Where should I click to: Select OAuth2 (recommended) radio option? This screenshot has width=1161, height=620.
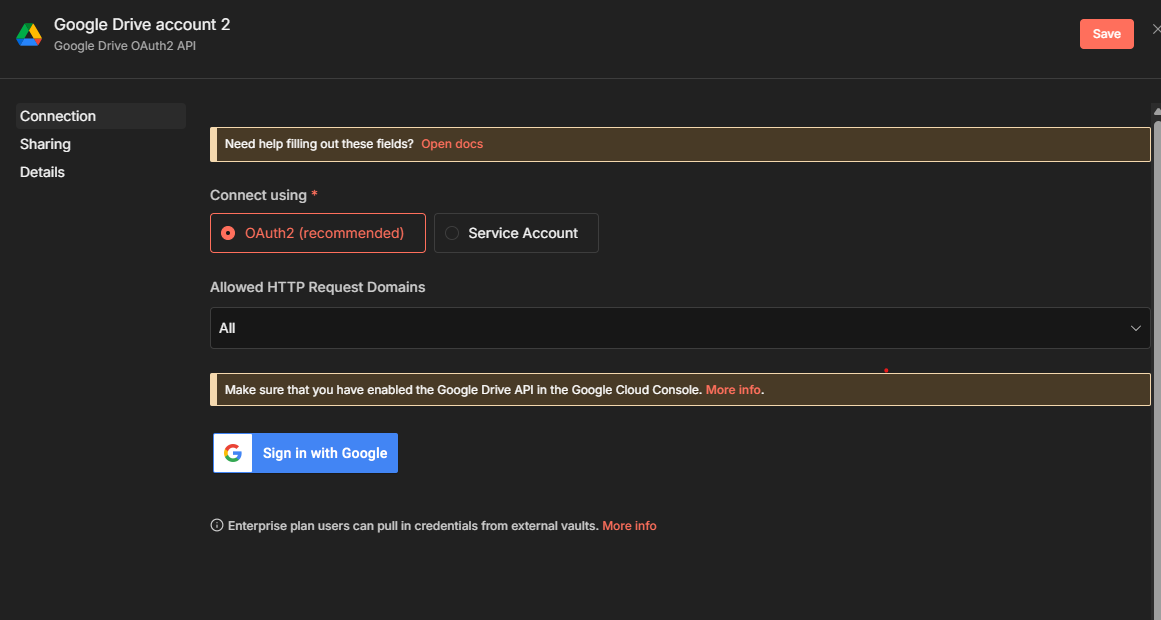(228, 233)
